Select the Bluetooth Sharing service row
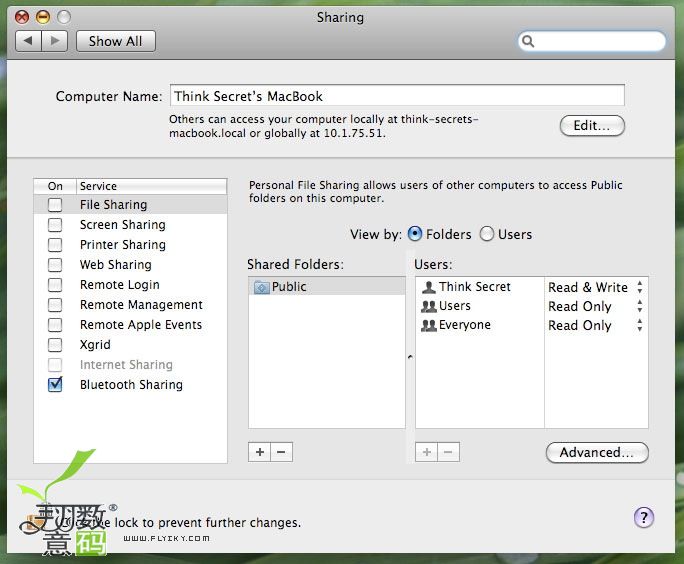Image resolution: width=684 pixels, height=564 pixels. click(130, 385)
